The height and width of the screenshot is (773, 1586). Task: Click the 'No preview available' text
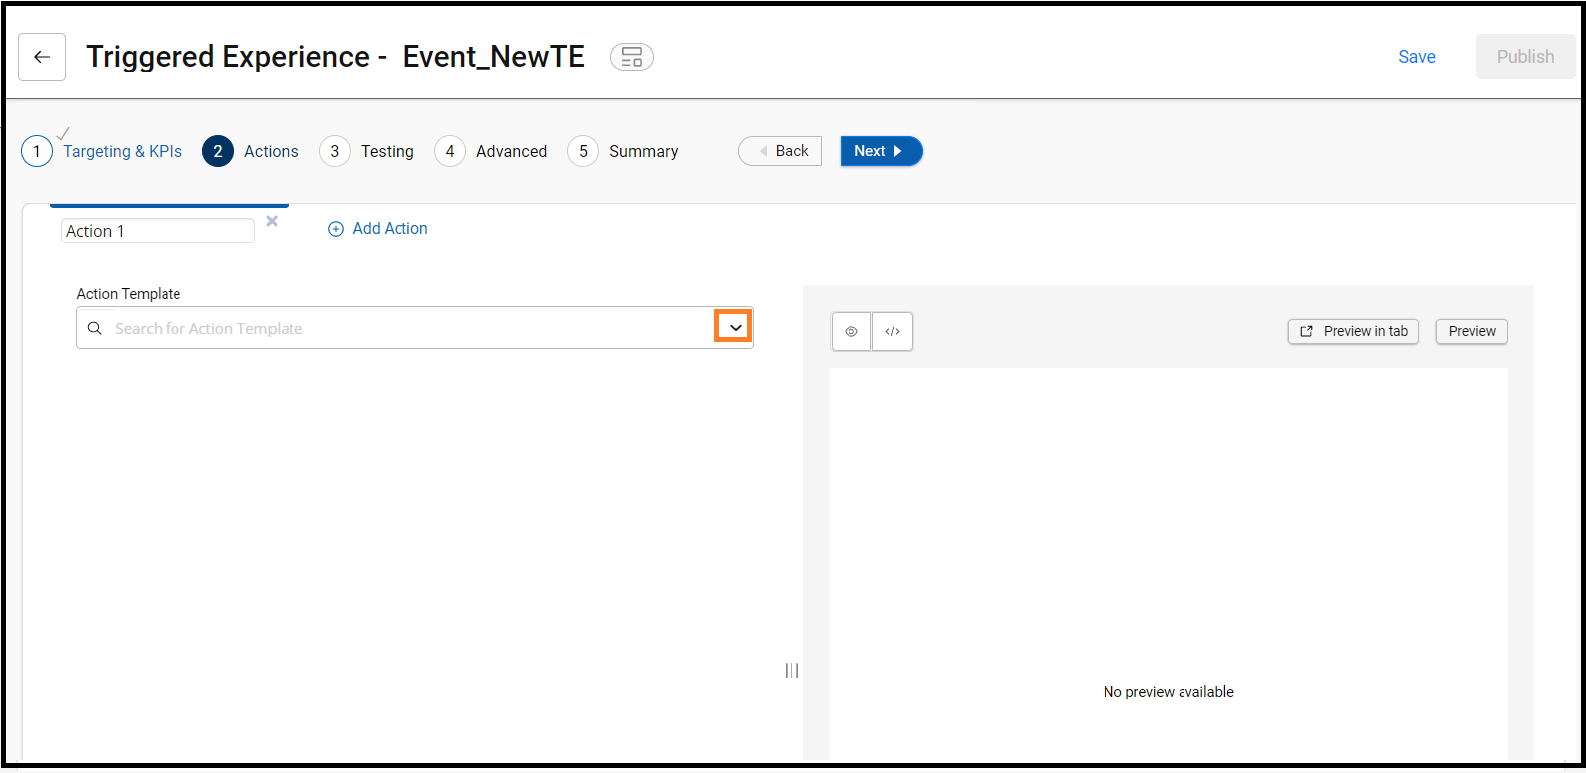pos(1168,692)
